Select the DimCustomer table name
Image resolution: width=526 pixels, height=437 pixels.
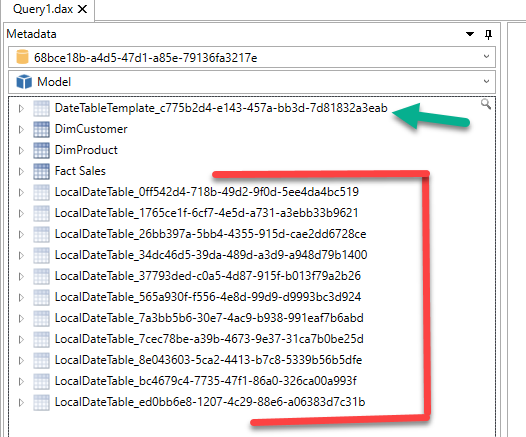tap(91, 129)
